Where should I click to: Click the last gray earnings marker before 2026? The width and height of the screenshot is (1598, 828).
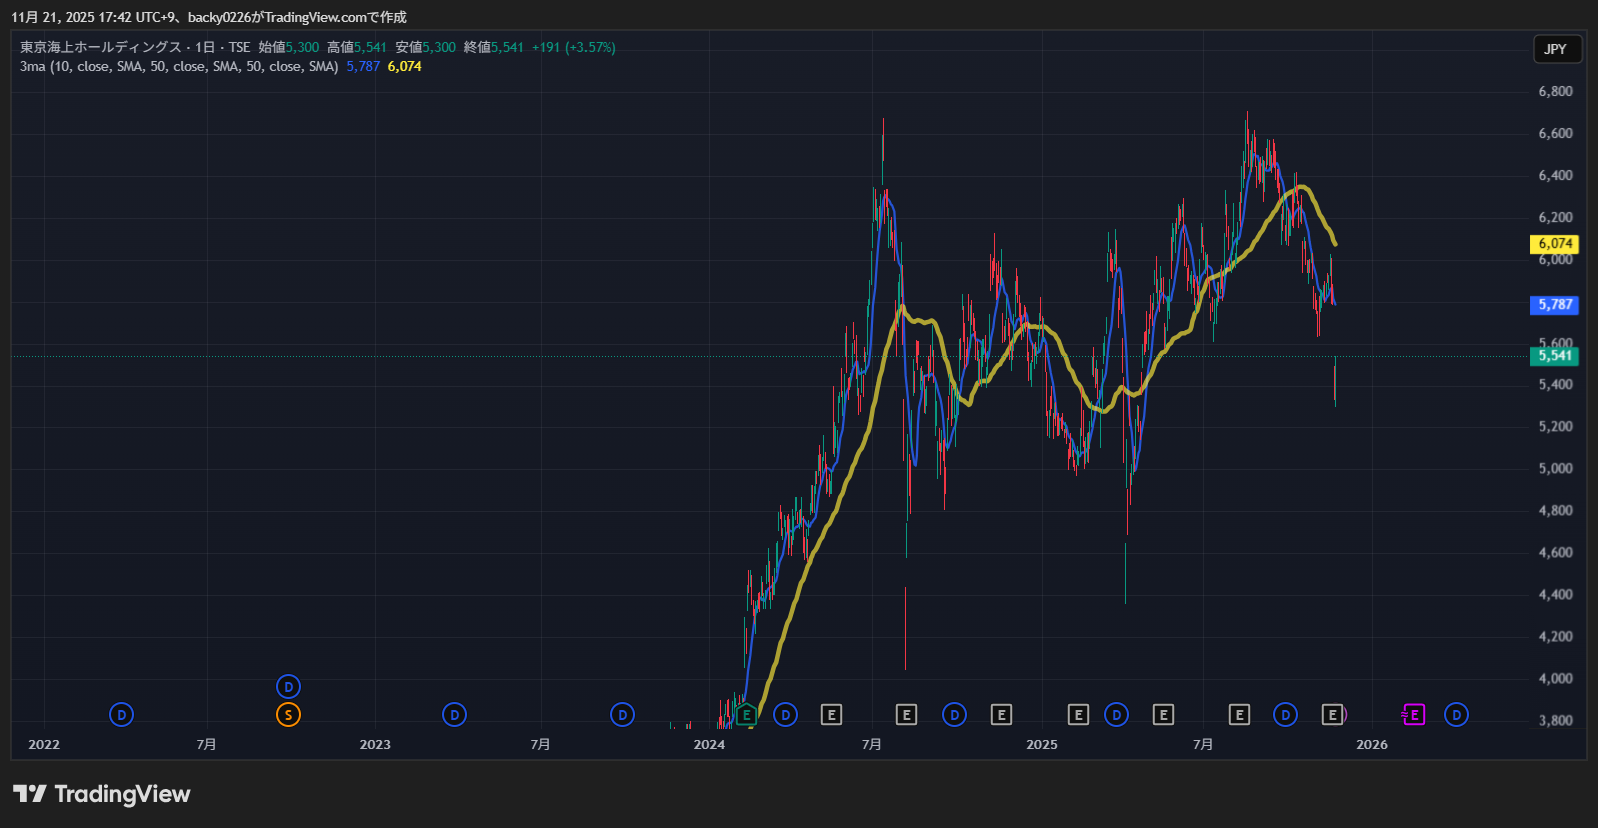(1332, 715)
